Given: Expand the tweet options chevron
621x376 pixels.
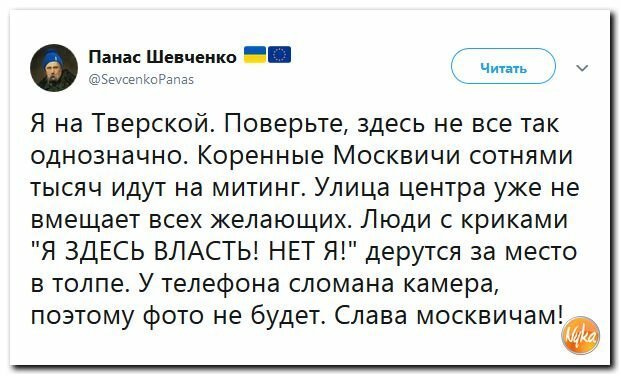Looking at the screenshot, I should [x=582, y=68].
